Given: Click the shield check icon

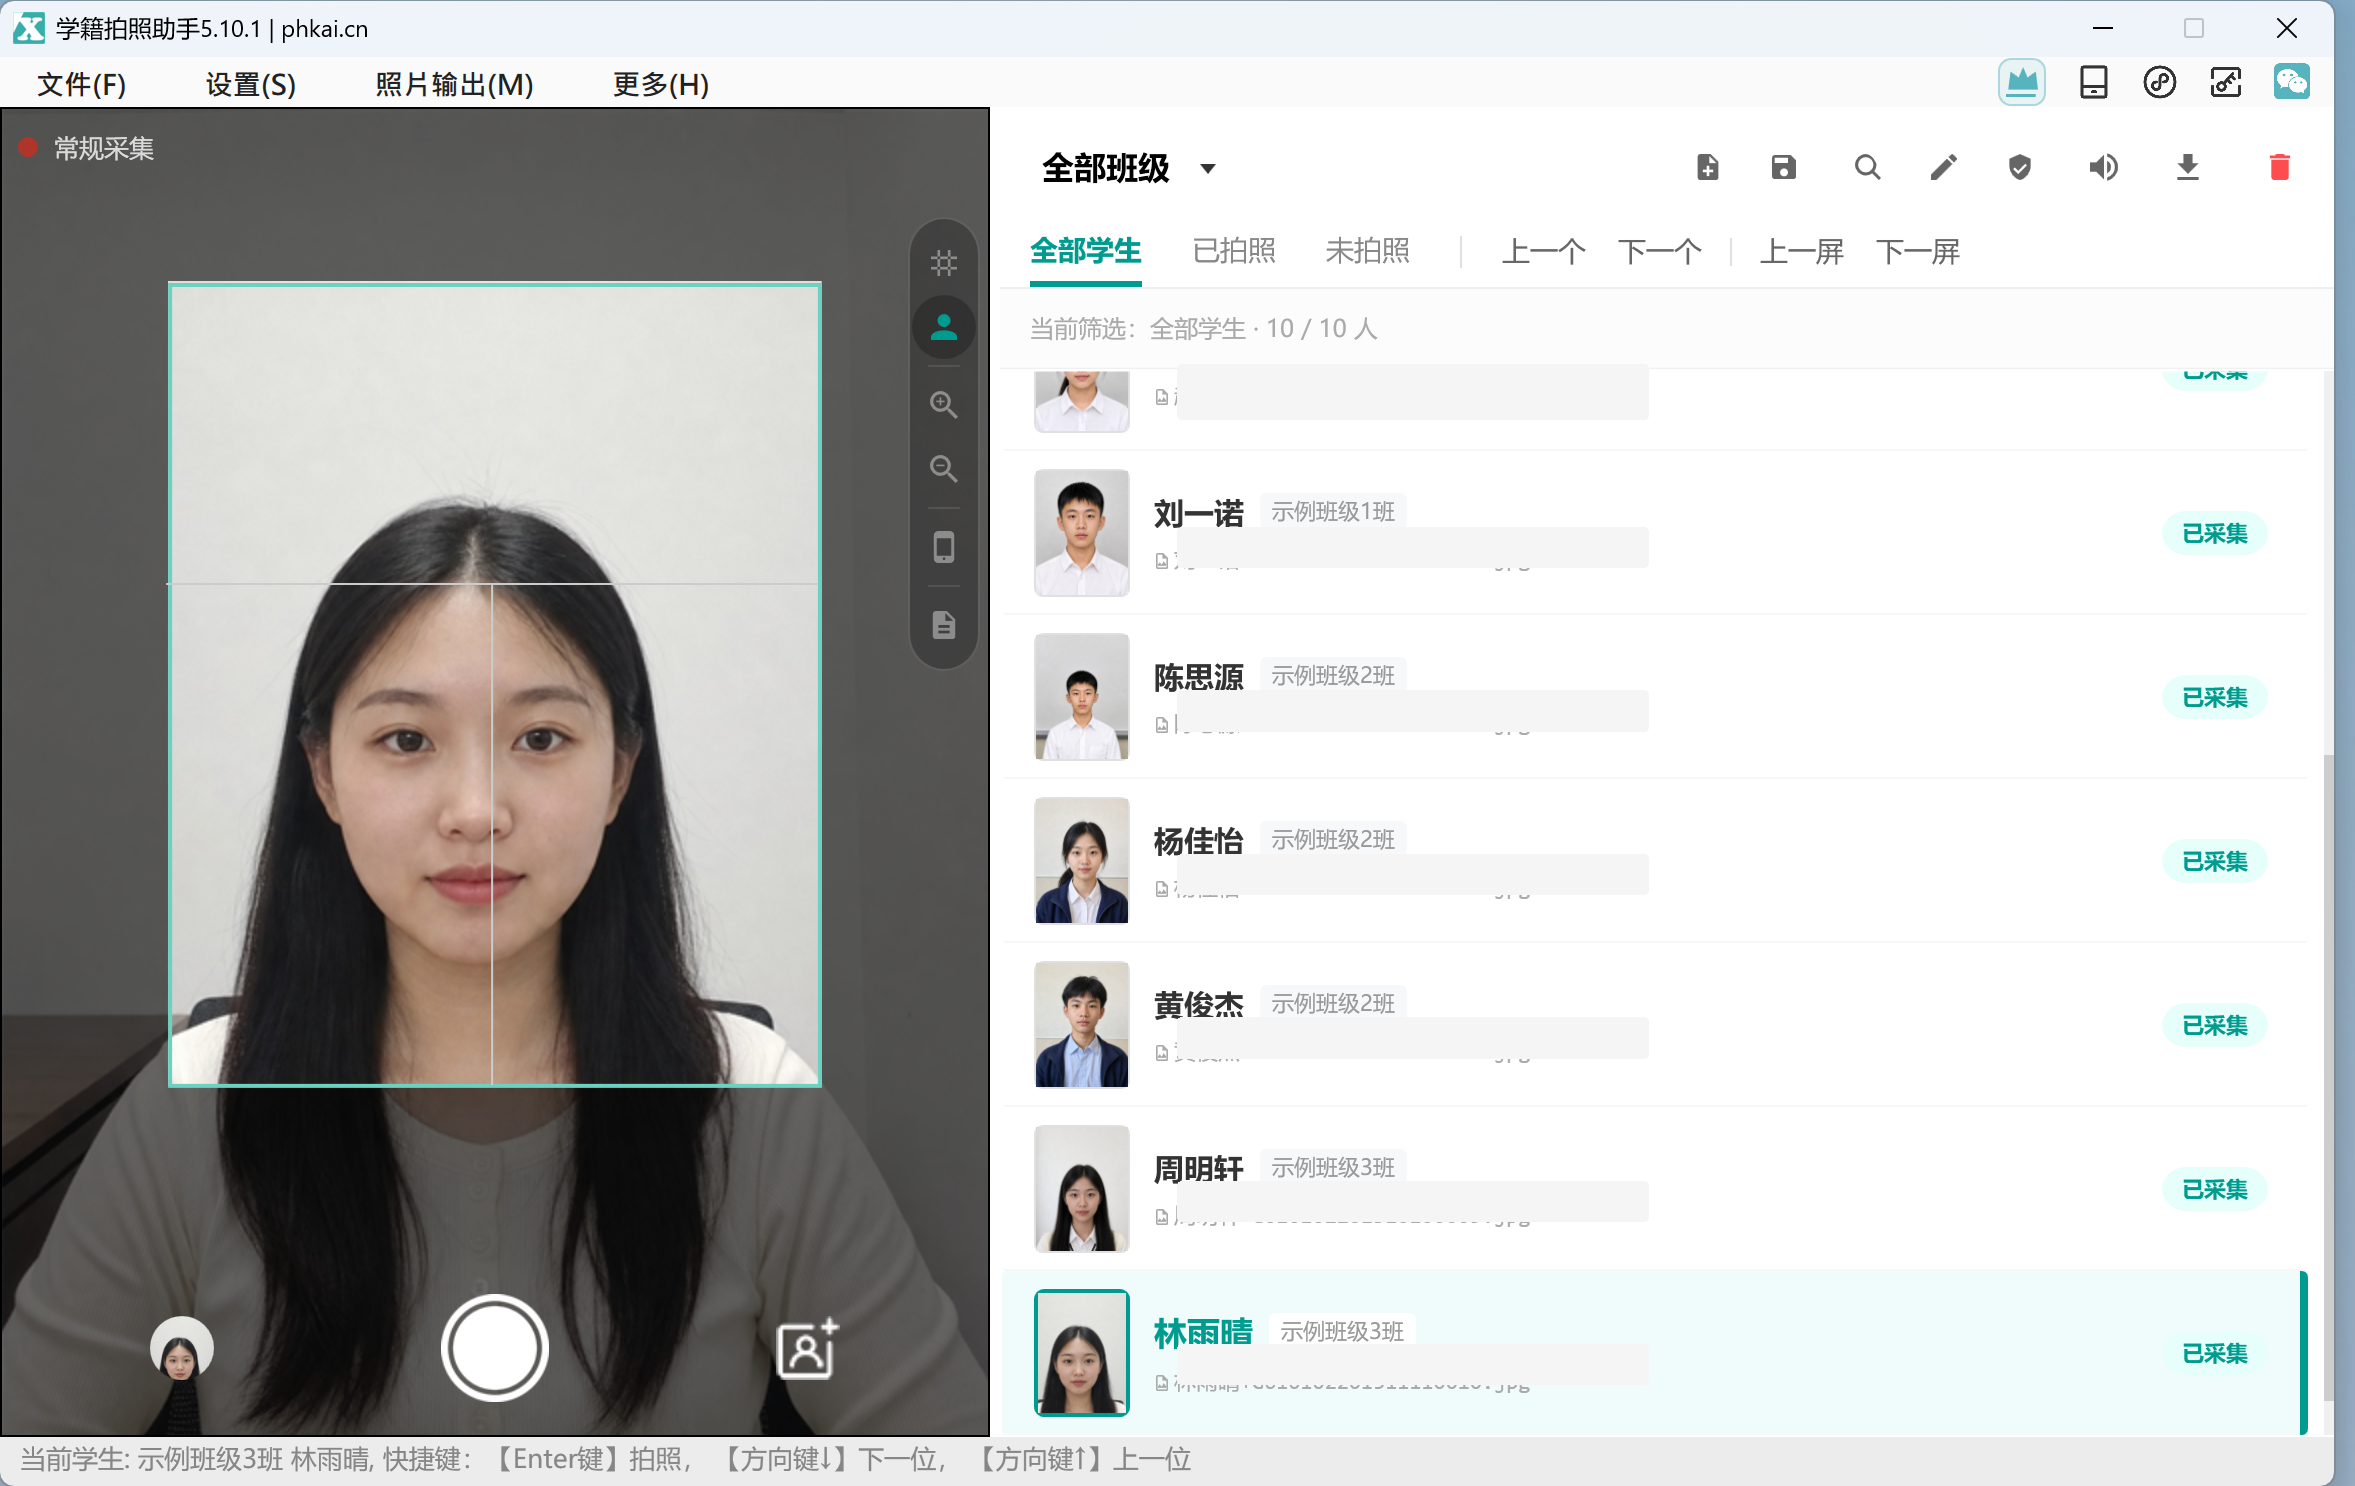Looking at the screenshot, I should tap(2019, 167).
